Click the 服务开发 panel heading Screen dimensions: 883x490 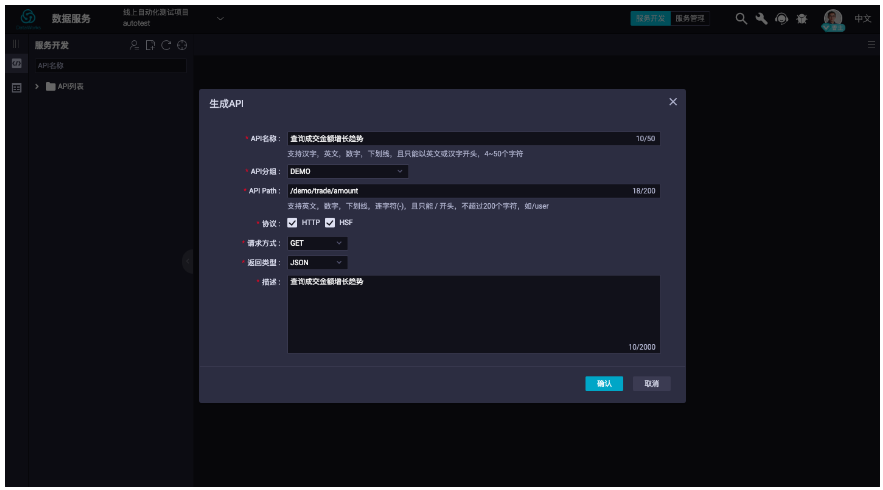click(x=52, y=45)
